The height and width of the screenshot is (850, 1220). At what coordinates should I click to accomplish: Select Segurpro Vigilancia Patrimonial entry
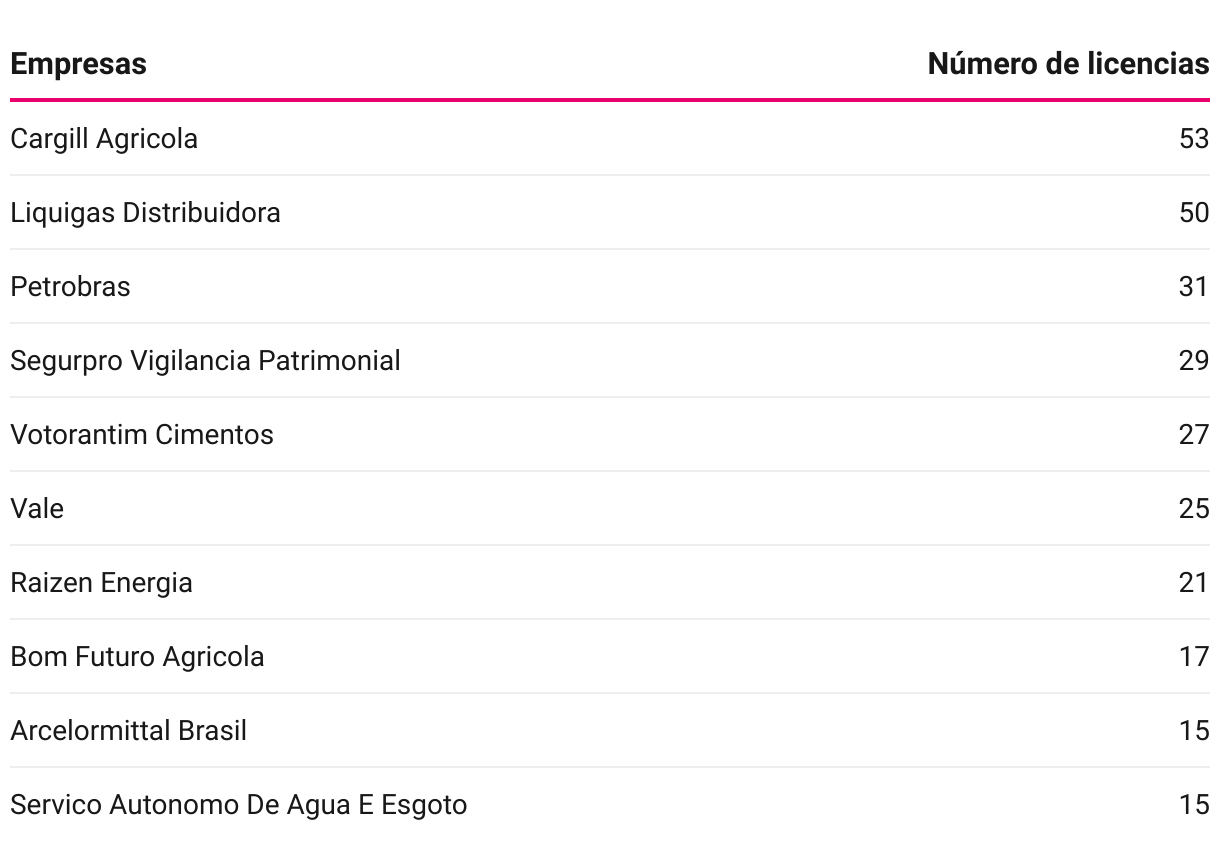tap(205, 361)
